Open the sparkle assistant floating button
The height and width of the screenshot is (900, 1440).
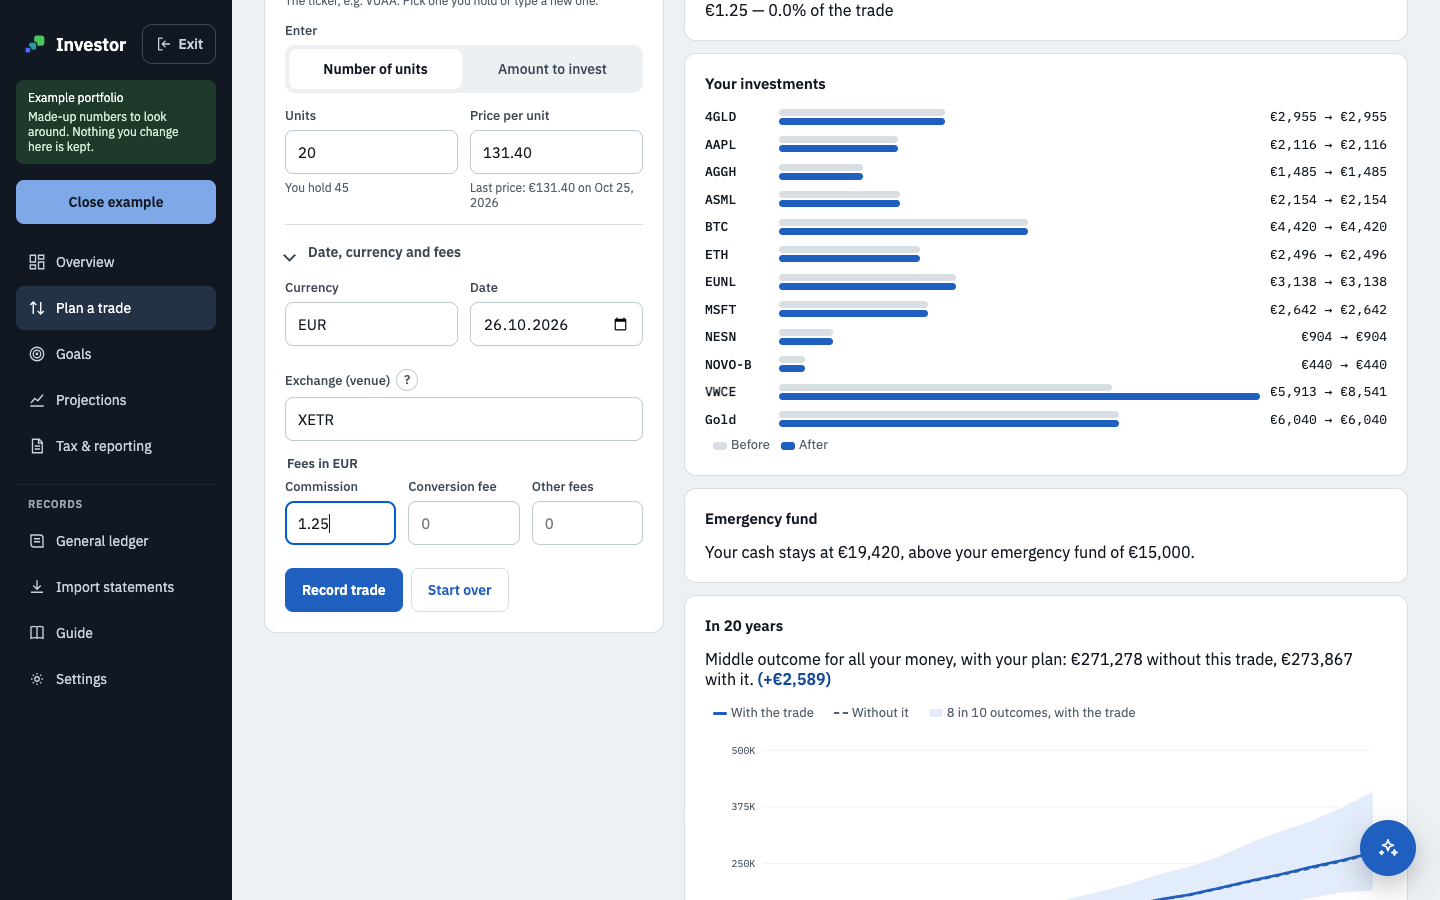point(1388,848)
